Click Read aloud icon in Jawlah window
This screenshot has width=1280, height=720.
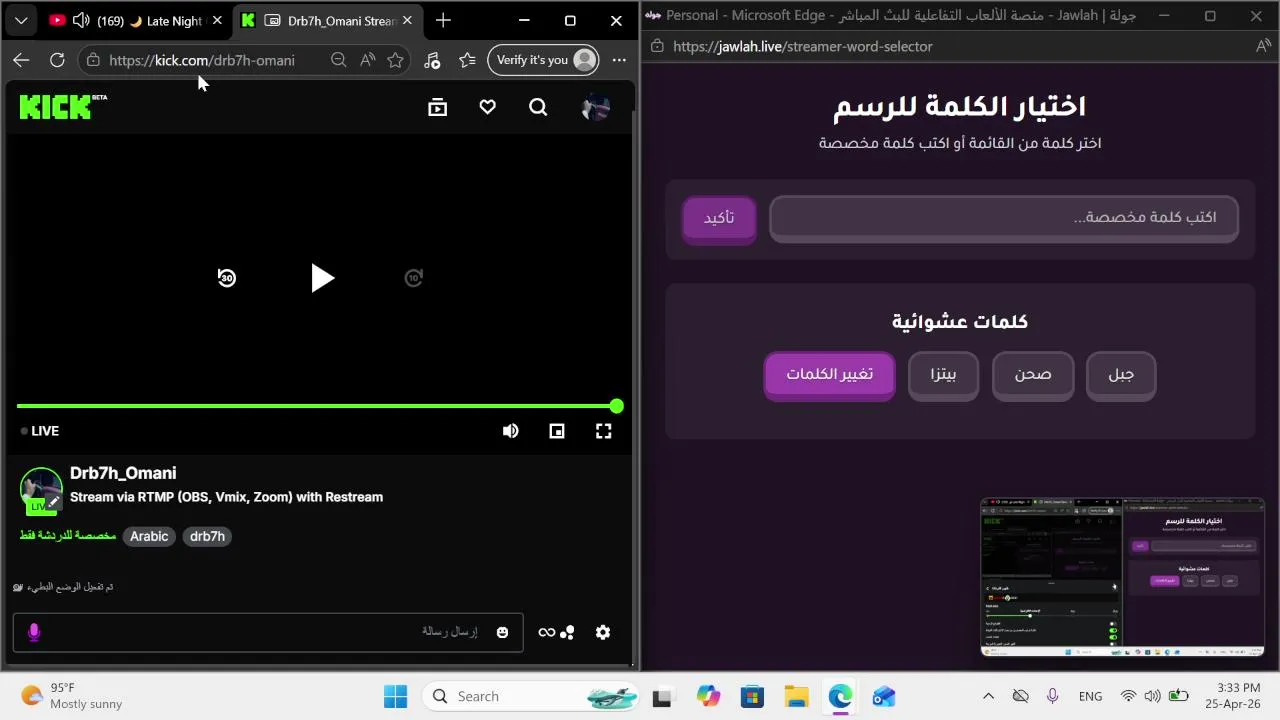point(1263,46)
